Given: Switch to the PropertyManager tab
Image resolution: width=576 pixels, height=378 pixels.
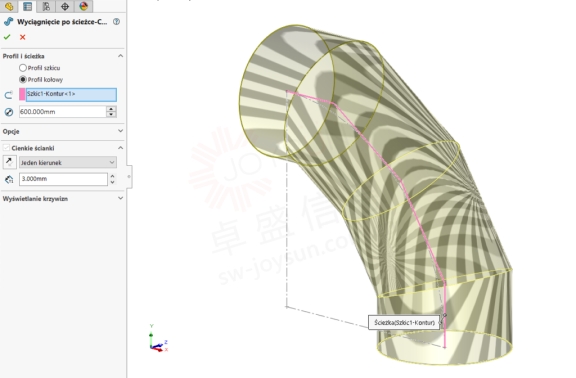Looking at the screenshot, I should [x=27, y=6].
